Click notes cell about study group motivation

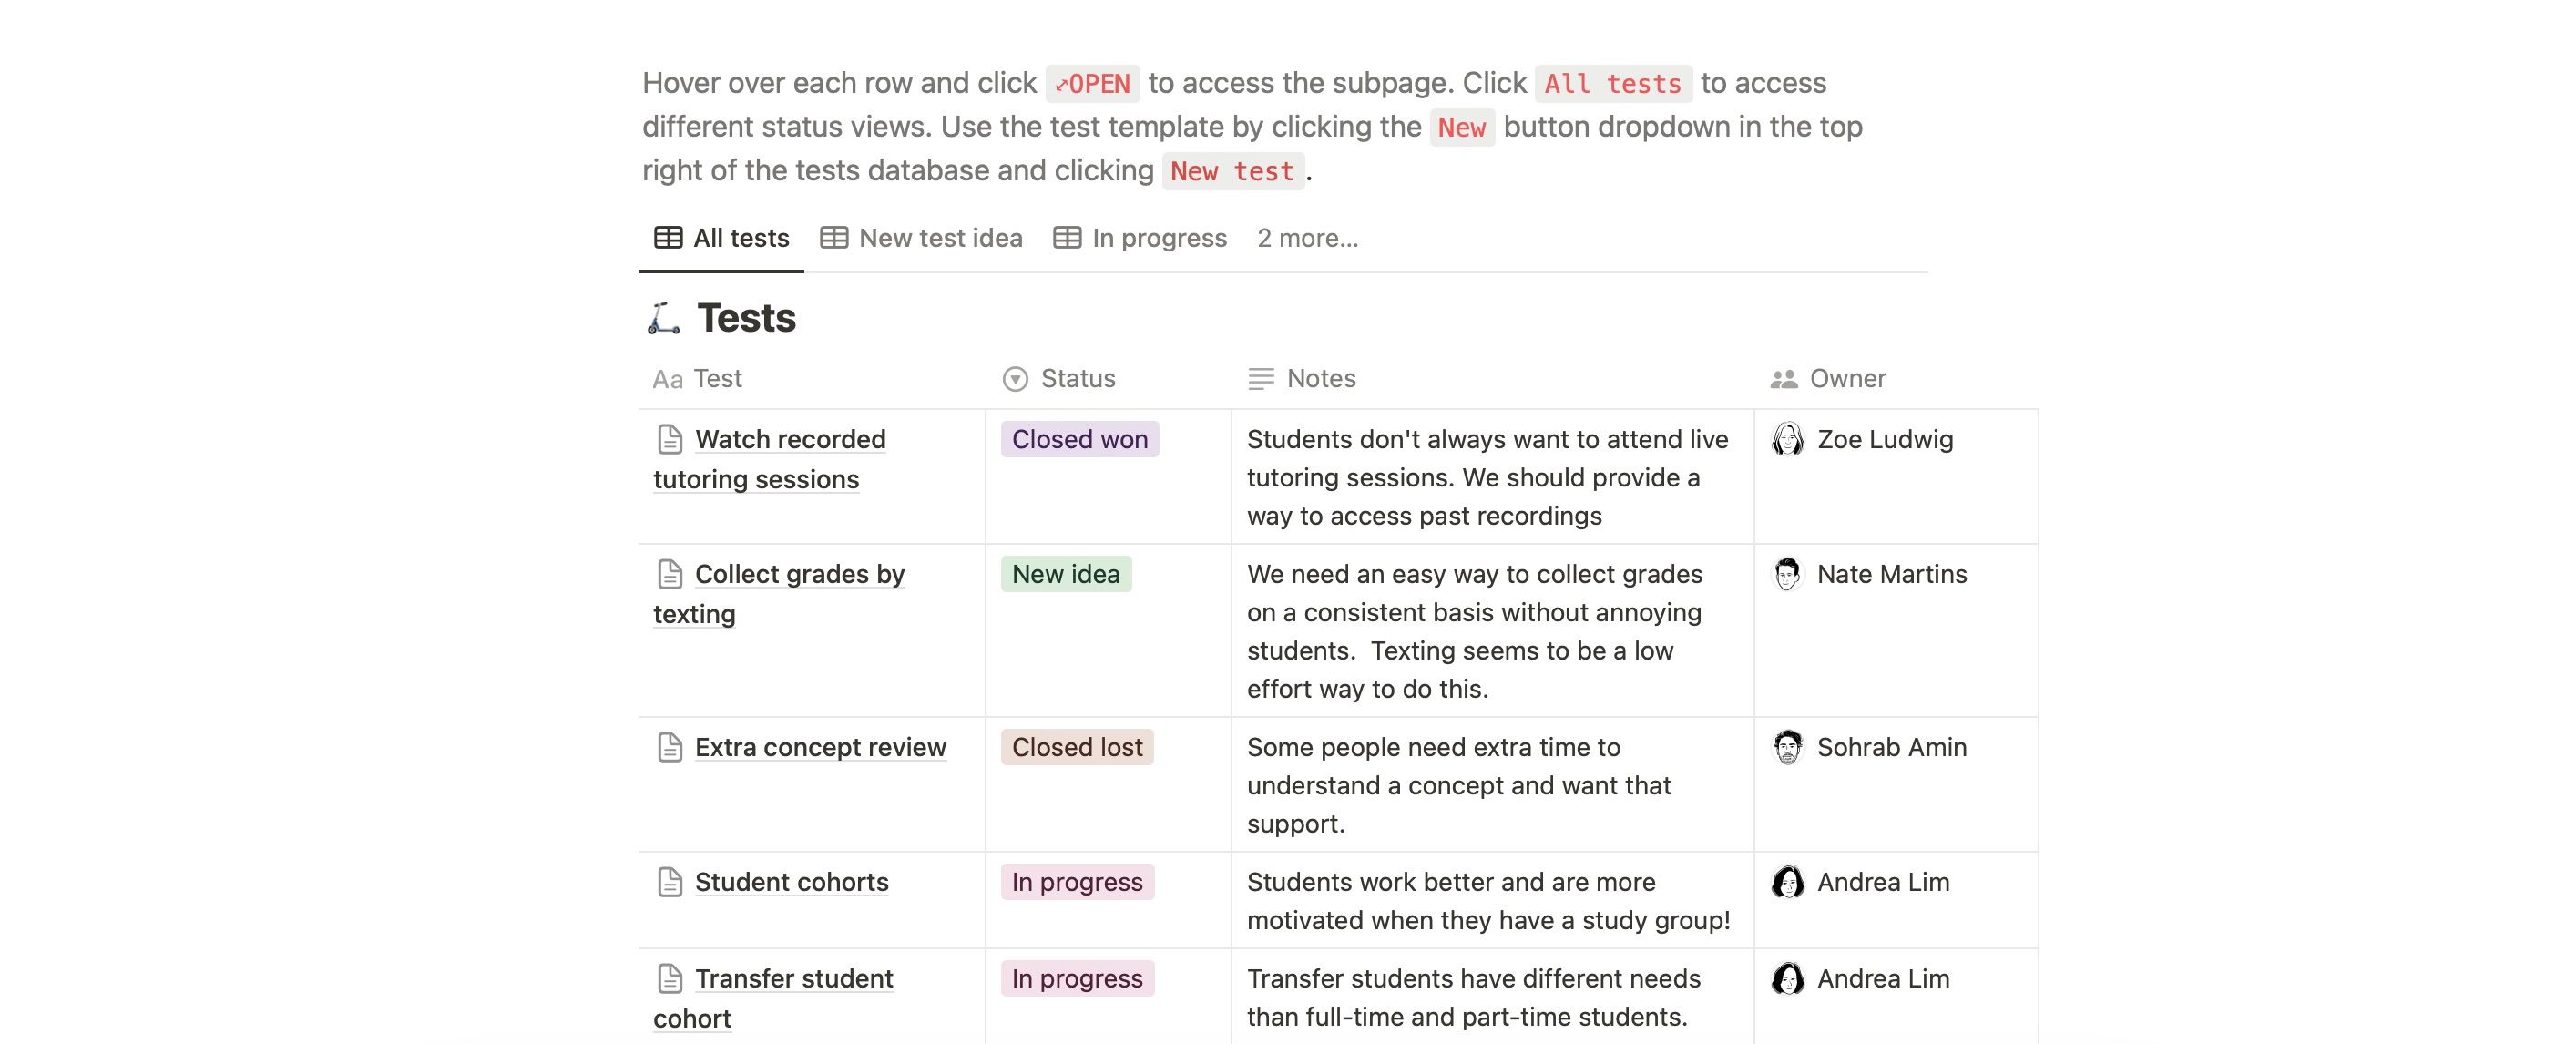(1488, 900)
